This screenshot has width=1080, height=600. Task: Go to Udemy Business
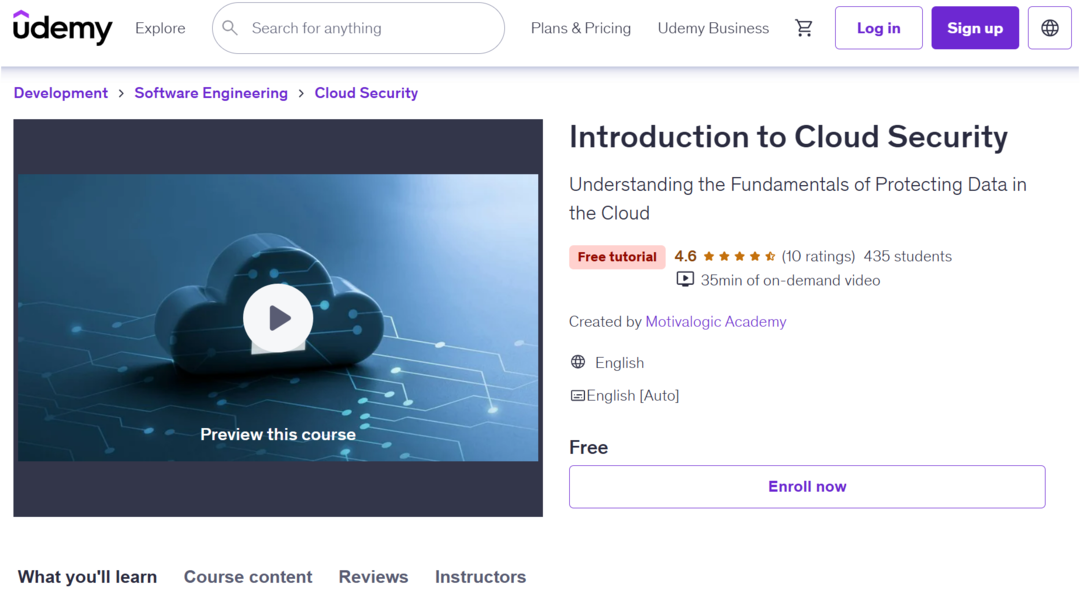[x=713, y=28]
